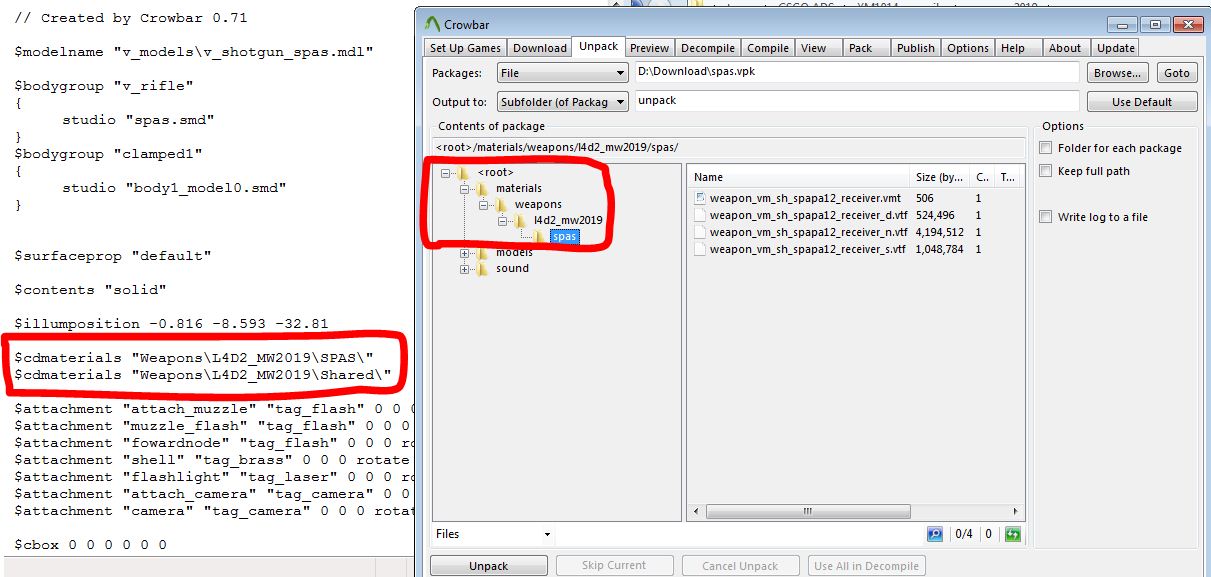This screenshot has width=1211, height=577.
Task: Click the Skip Current button
Action: (x=614, y=566)
